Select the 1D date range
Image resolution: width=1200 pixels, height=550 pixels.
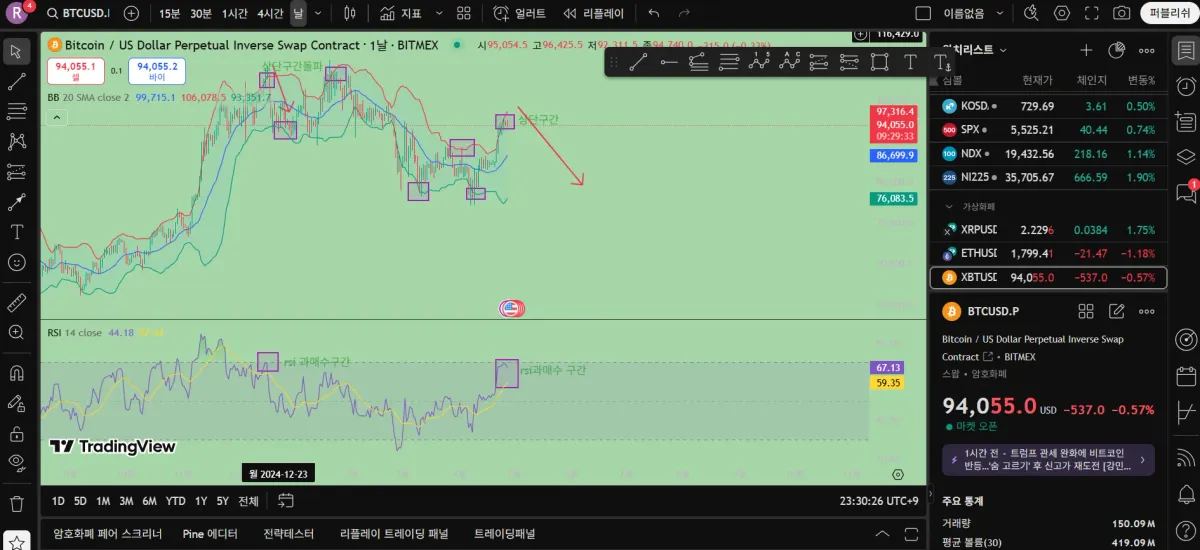[58, 501]
